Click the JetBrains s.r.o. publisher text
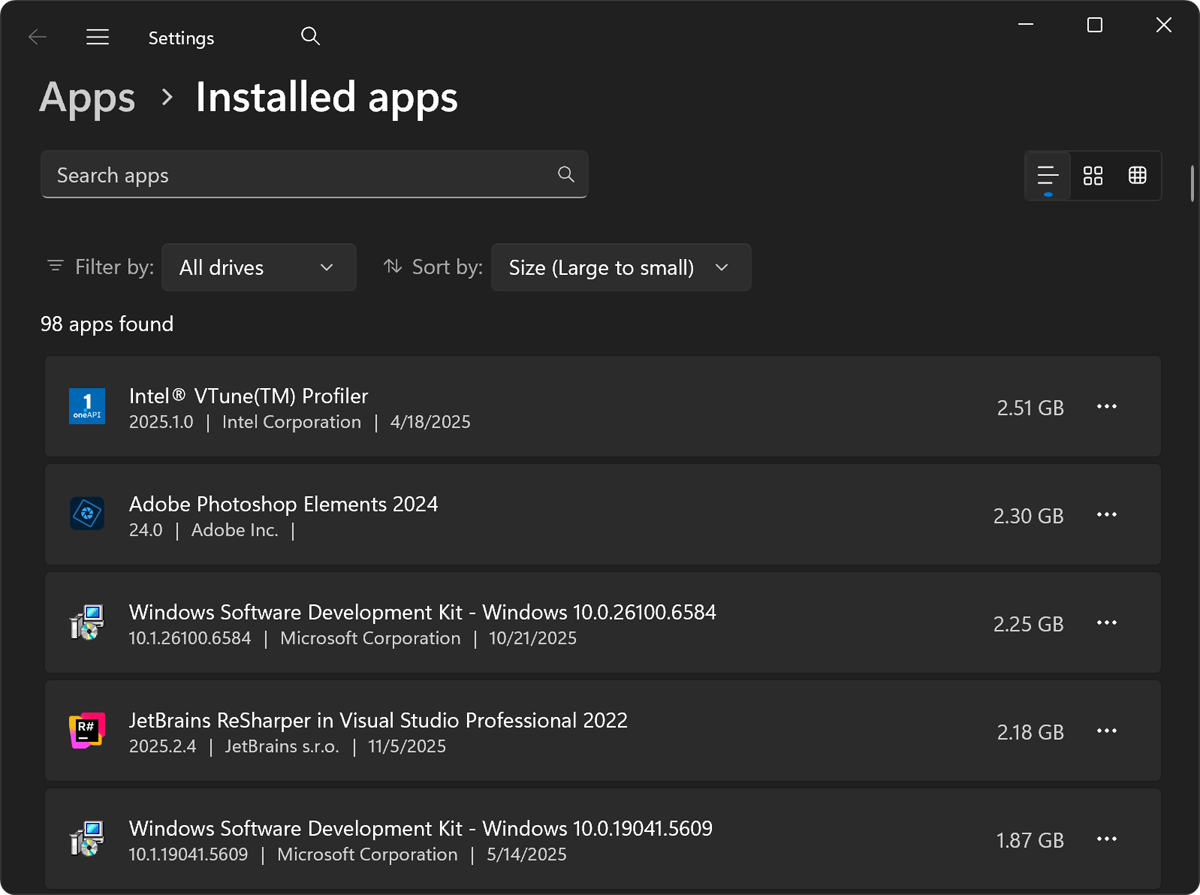Screen dimensions: 1200x895 (282, 746)
